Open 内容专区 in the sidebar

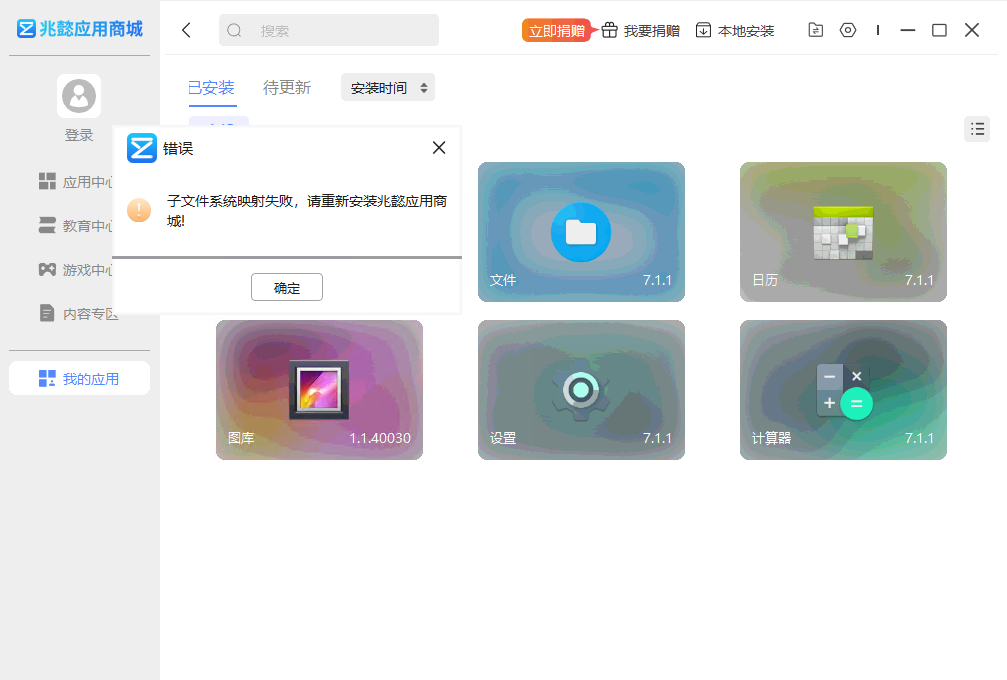(78, 313)
